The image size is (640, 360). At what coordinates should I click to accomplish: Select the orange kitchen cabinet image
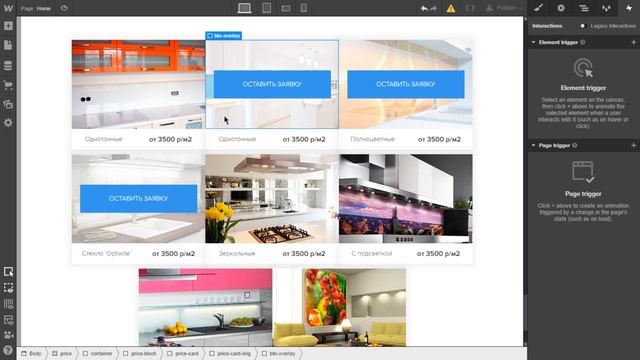pyautogui.click(x=138, y=84)
